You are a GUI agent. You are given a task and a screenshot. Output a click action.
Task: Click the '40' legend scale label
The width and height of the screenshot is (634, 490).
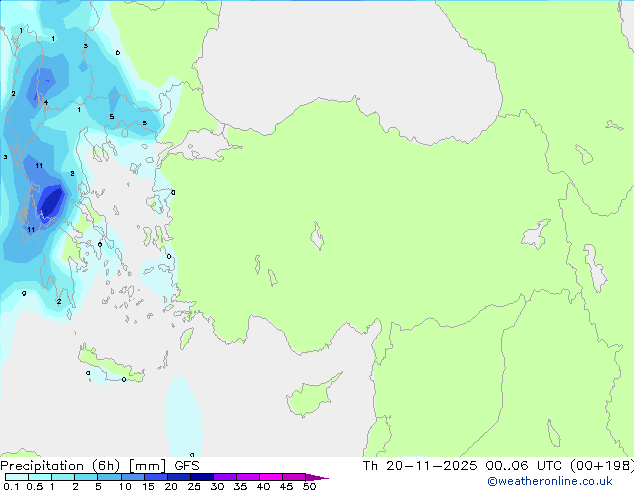click(x=263, y=486)
